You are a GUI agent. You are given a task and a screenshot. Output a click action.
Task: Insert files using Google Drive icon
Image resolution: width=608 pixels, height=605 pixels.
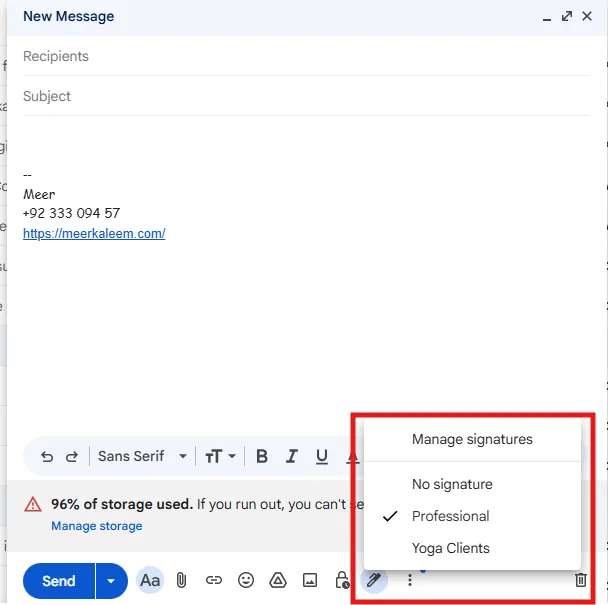(278, 580)
